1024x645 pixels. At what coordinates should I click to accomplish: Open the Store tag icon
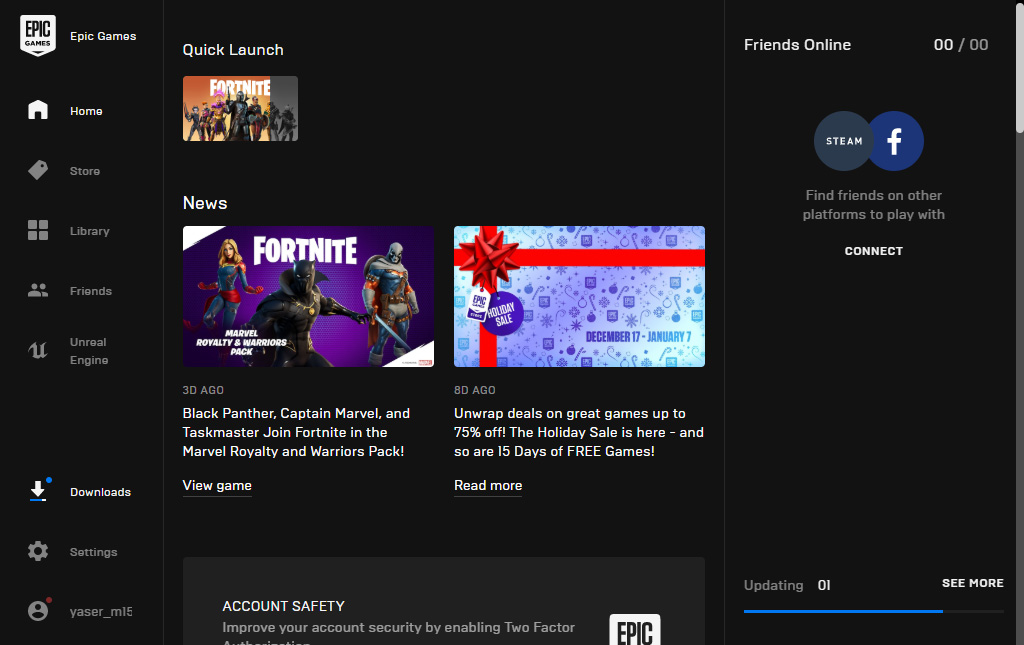[38, 170]
